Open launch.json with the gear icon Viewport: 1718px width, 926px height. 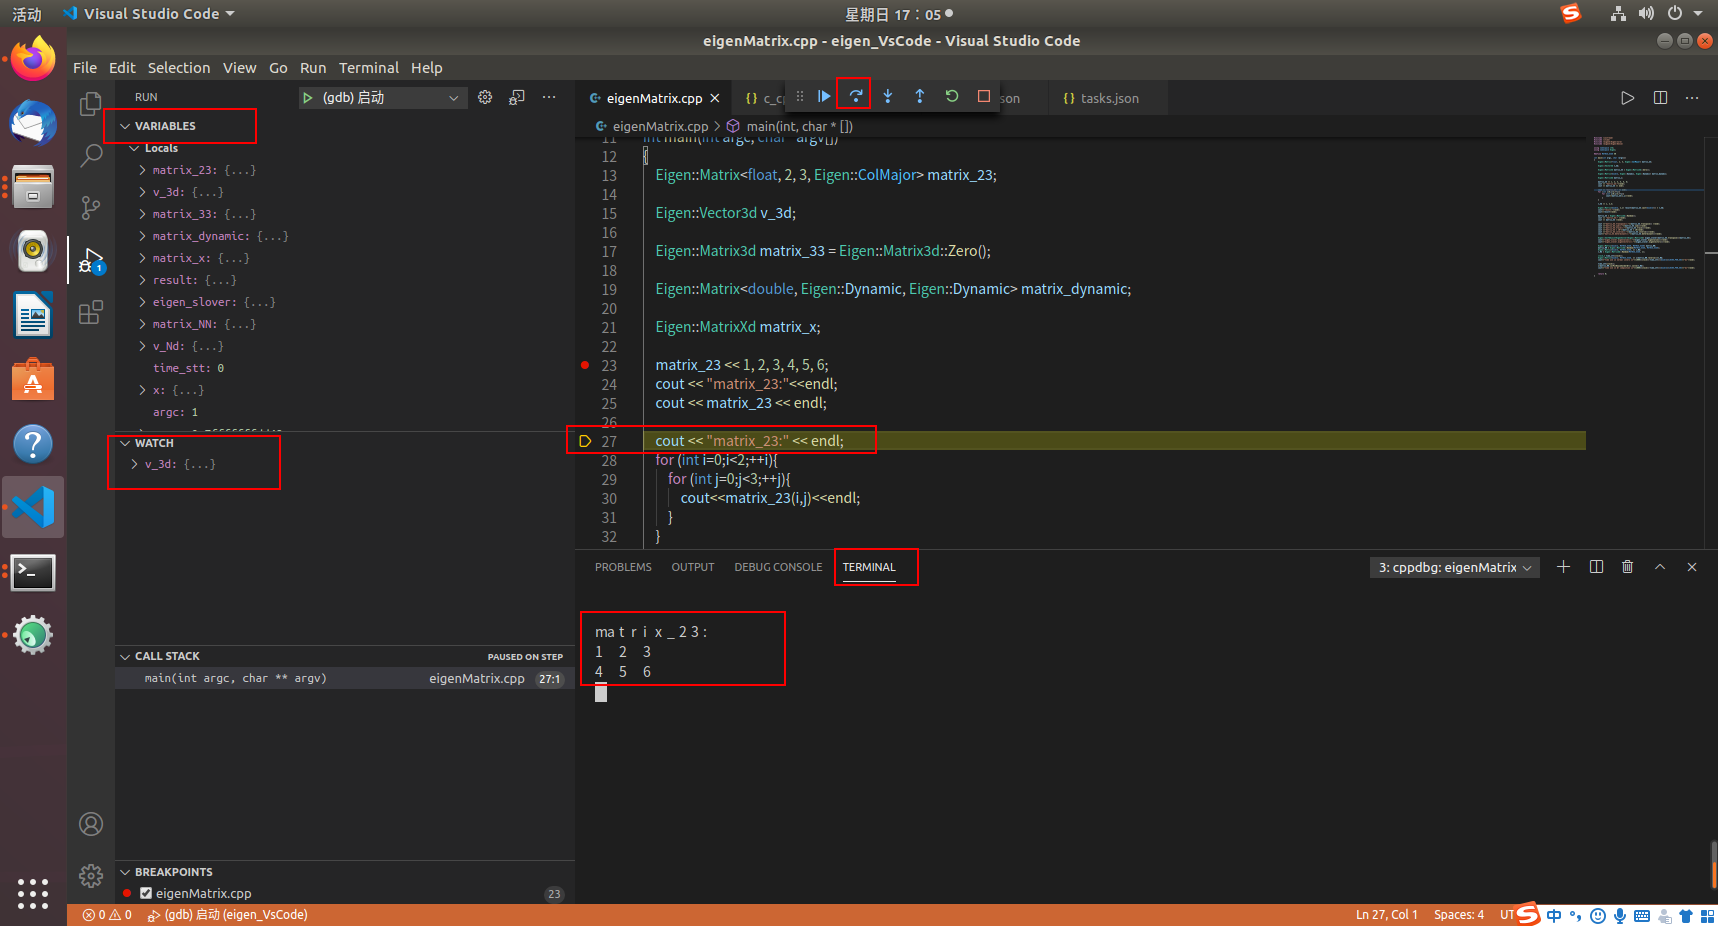click(485, 97)
